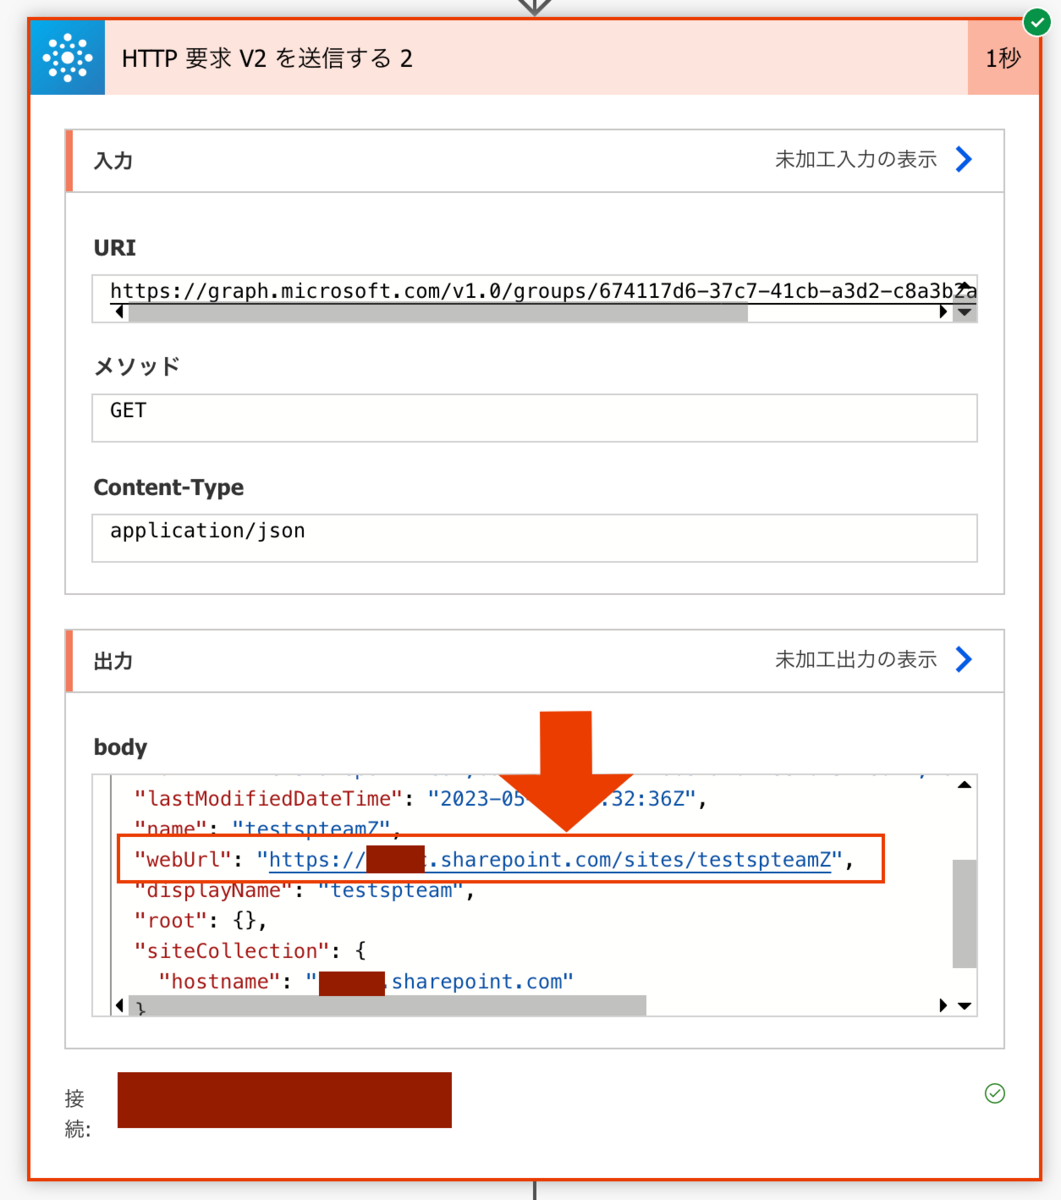Click the "name": "testspteamZ" line
1061x1200 pixels.
click(x=267, y=829)
